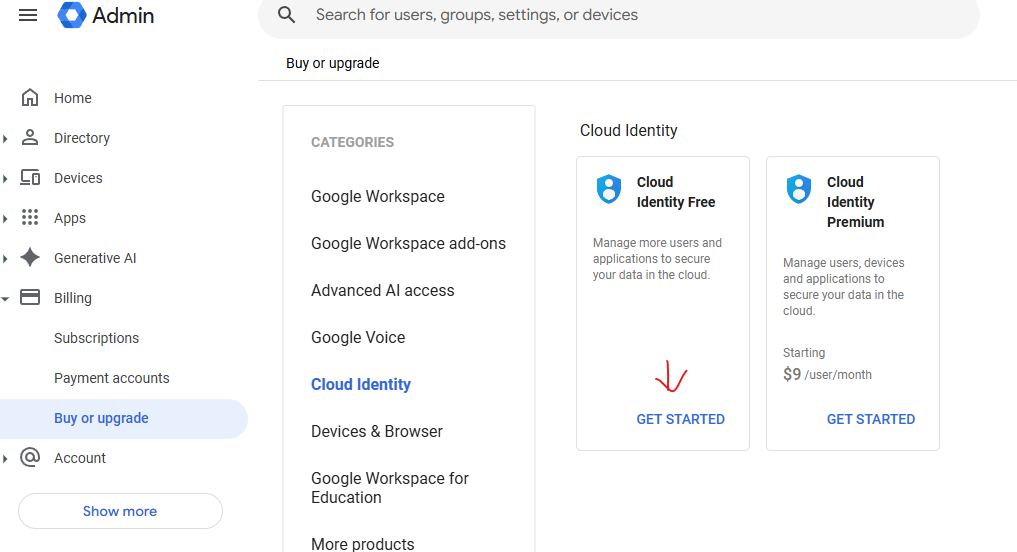Screen dimensions: 1017x552
Task: Click the Devices icon in sidebar
Action: 30,178
